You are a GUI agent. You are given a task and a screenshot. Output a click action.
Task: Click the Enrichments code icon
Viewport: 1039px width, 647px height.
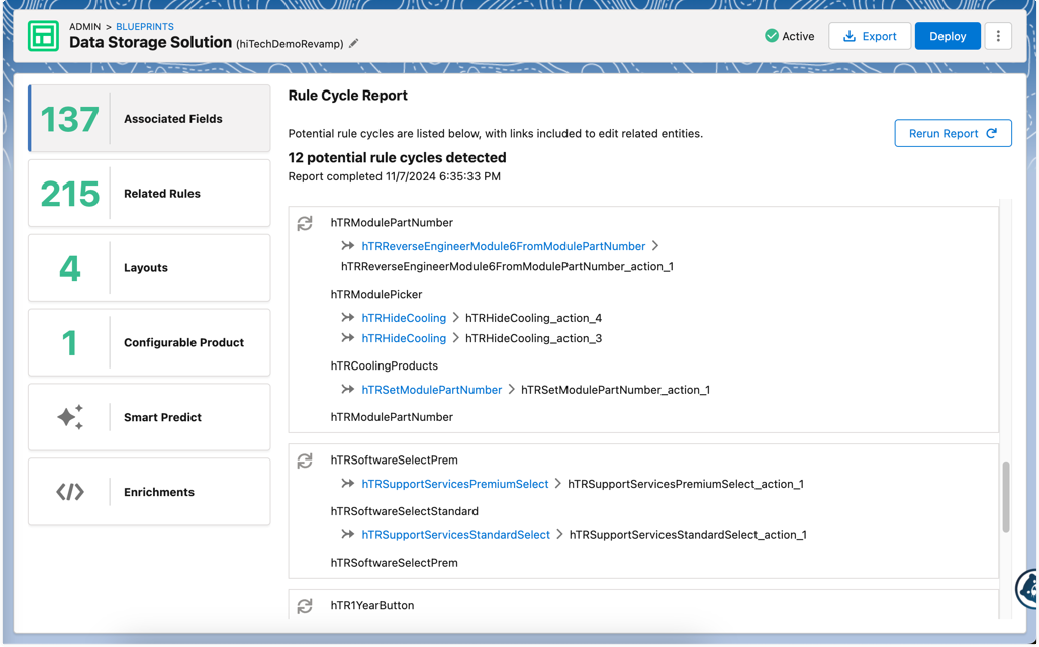point(70,492)
